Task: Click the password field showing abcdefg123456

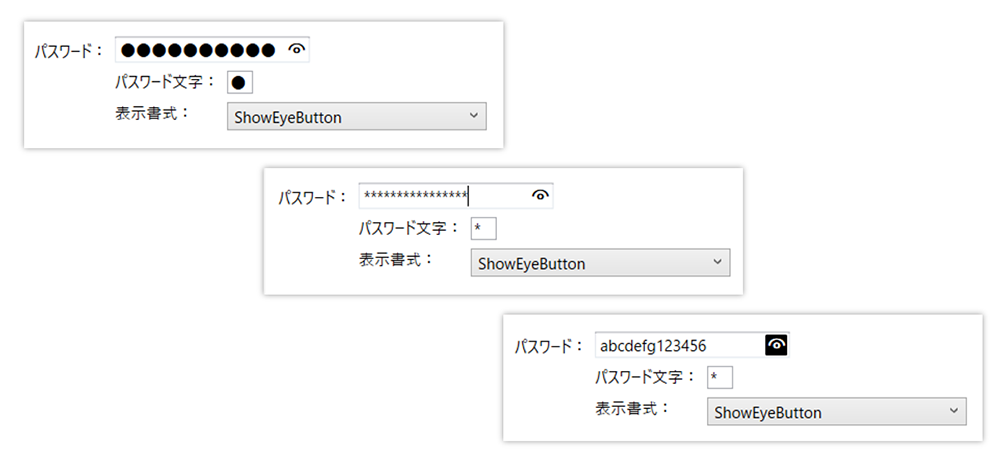Action: [692, 345]
